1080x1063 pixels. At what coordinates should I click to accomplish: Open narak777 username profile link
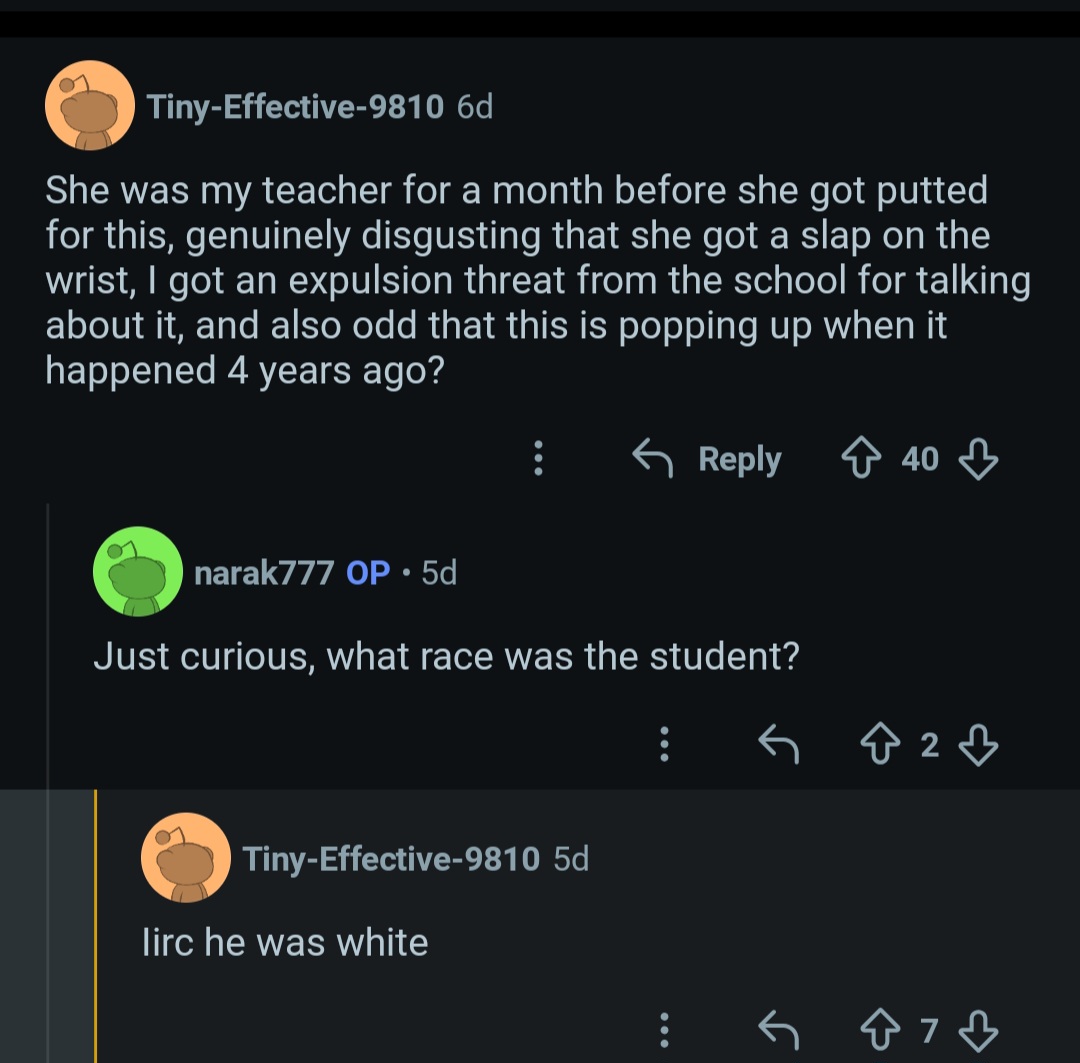[x=264, y=573]
